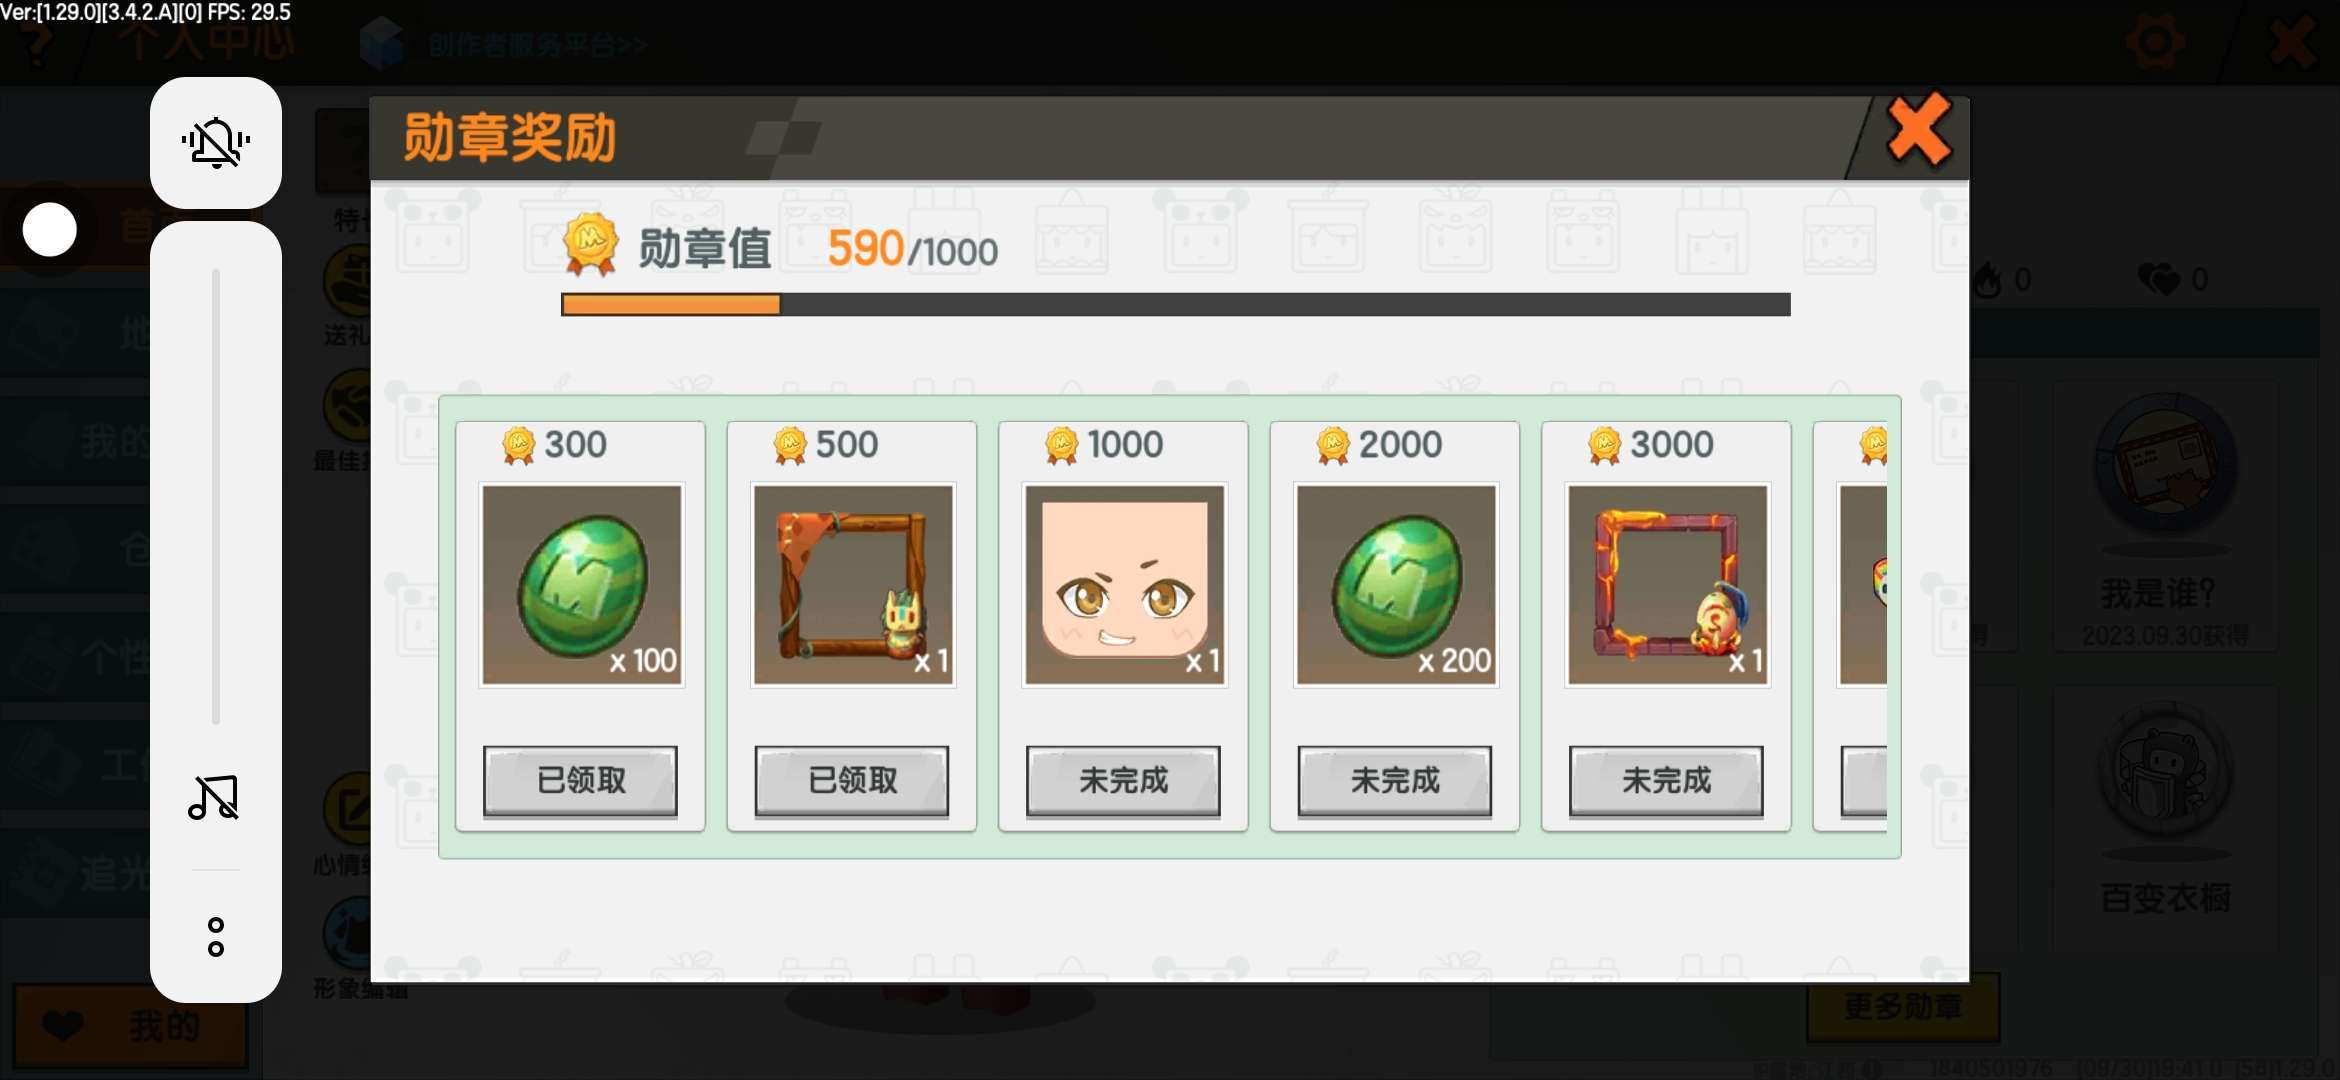The image size is (2340, 1080).
Task: Click 未完成 button under the 2000 reward
Action: click(1395, 781)
